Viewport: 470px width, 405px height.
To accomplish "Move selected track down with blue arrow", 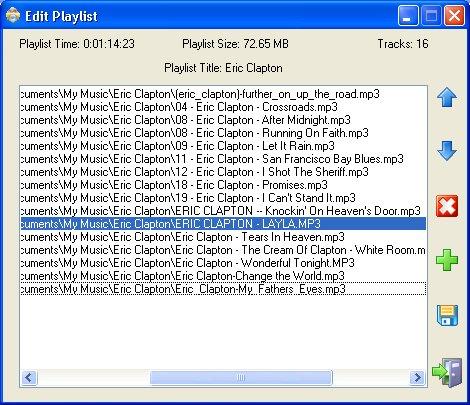I will (x=447, y=151).
